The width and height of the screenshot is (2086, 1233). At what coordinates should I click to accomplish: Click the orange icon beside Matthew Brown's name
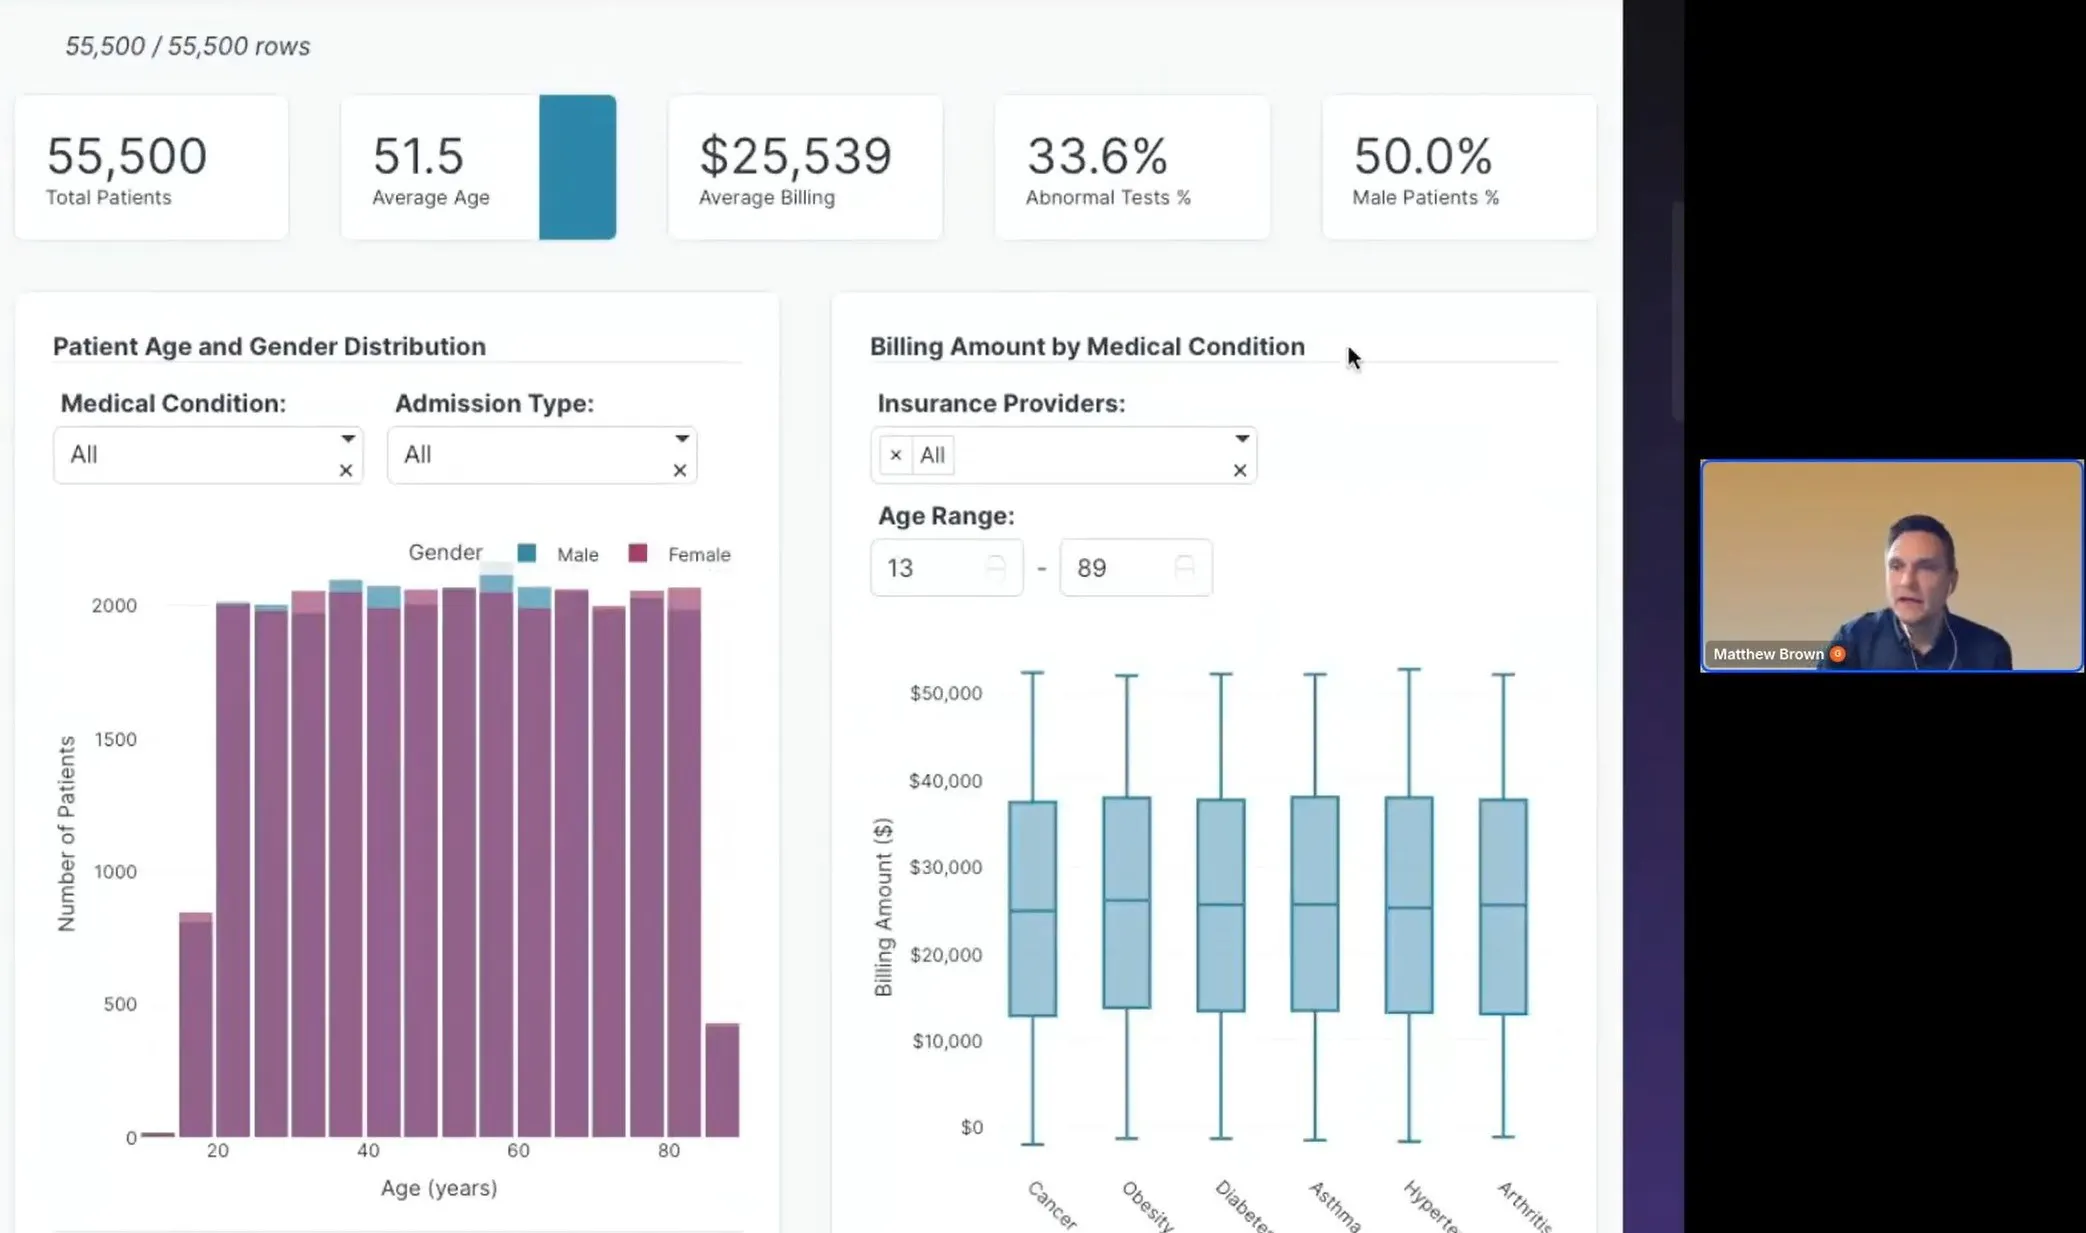point(1838,654)
